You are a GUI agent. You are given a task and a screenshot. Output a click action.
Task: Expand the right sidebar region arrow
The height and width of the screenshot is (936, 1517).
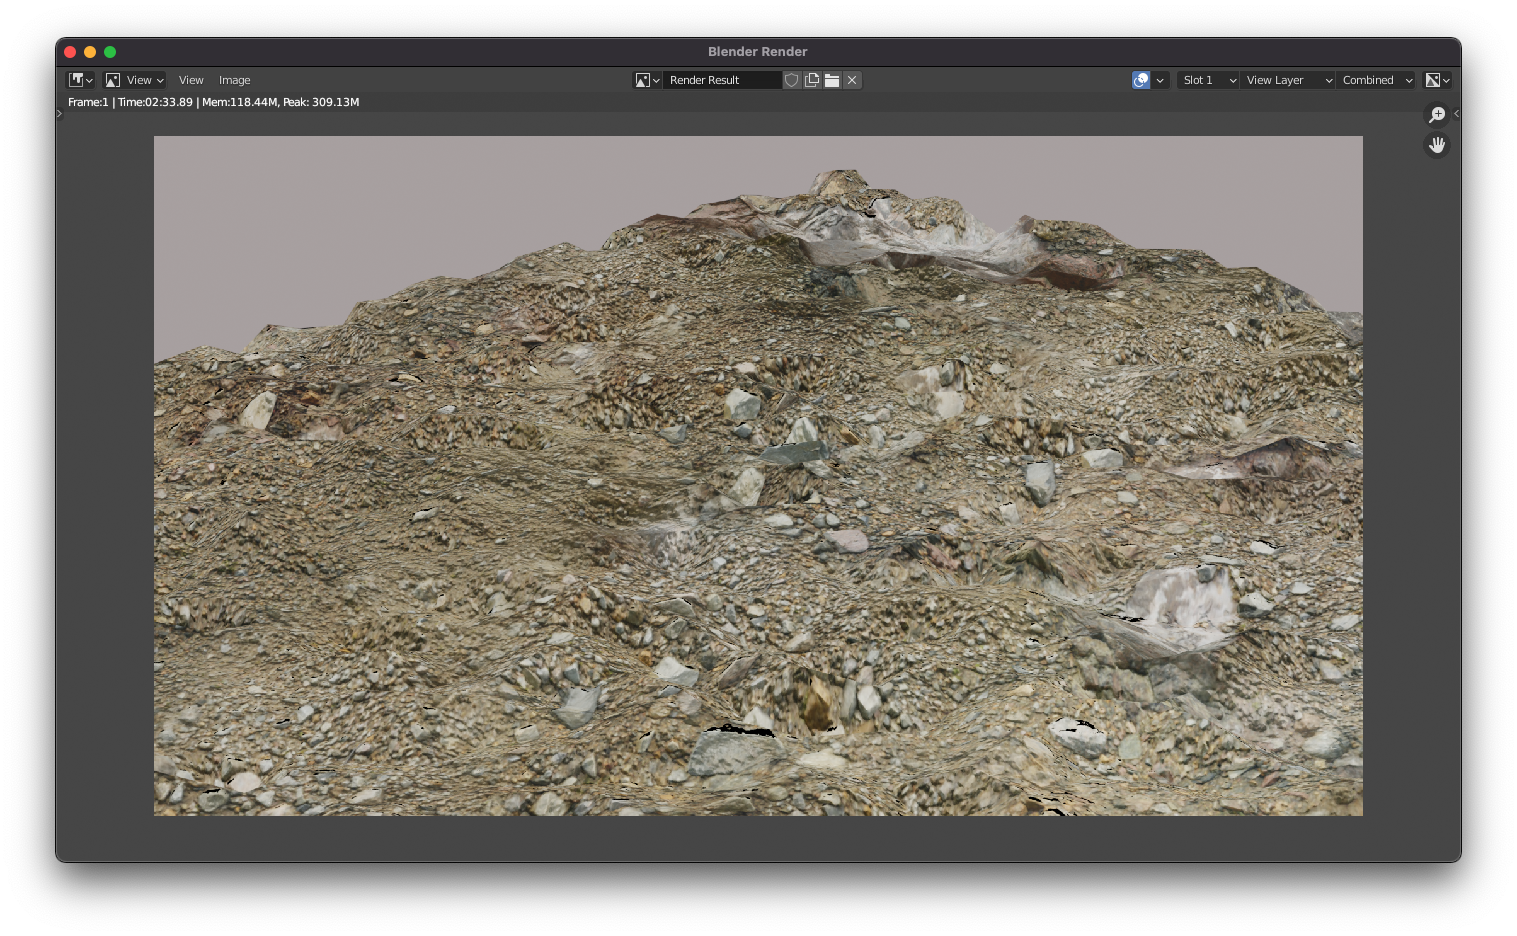pyautogui.click(x=1456, y=113)
